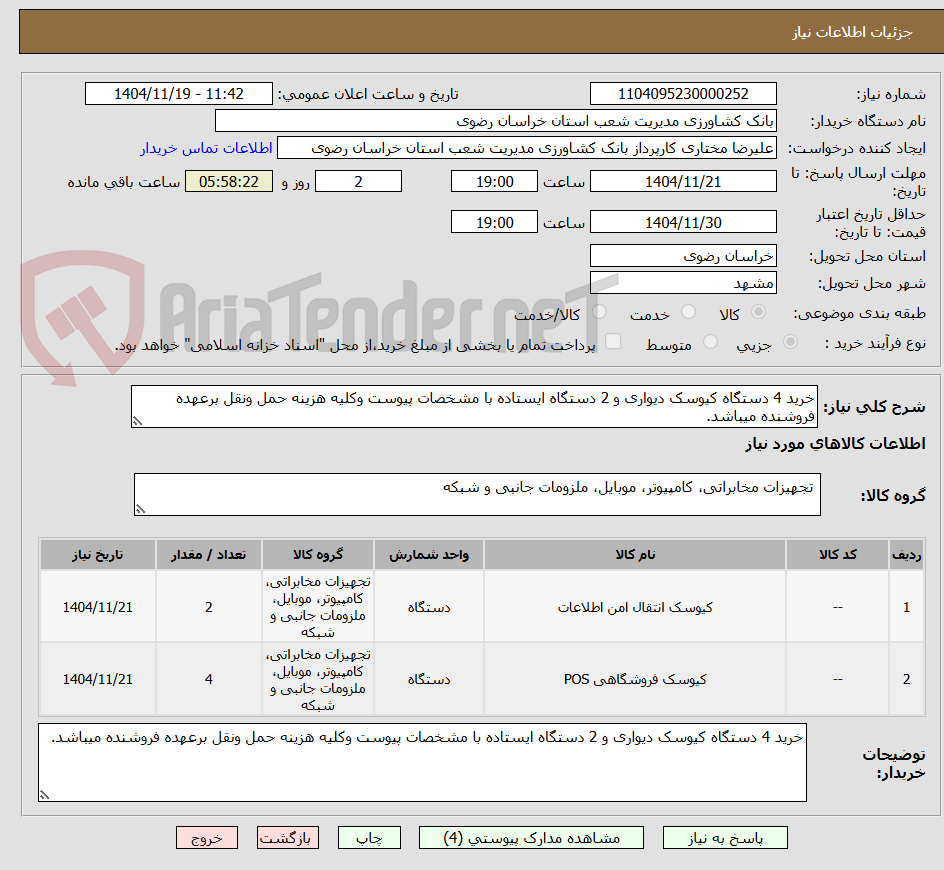944x870 pixels.
Task: Click row number 1 cell
Action: (907, 607)
